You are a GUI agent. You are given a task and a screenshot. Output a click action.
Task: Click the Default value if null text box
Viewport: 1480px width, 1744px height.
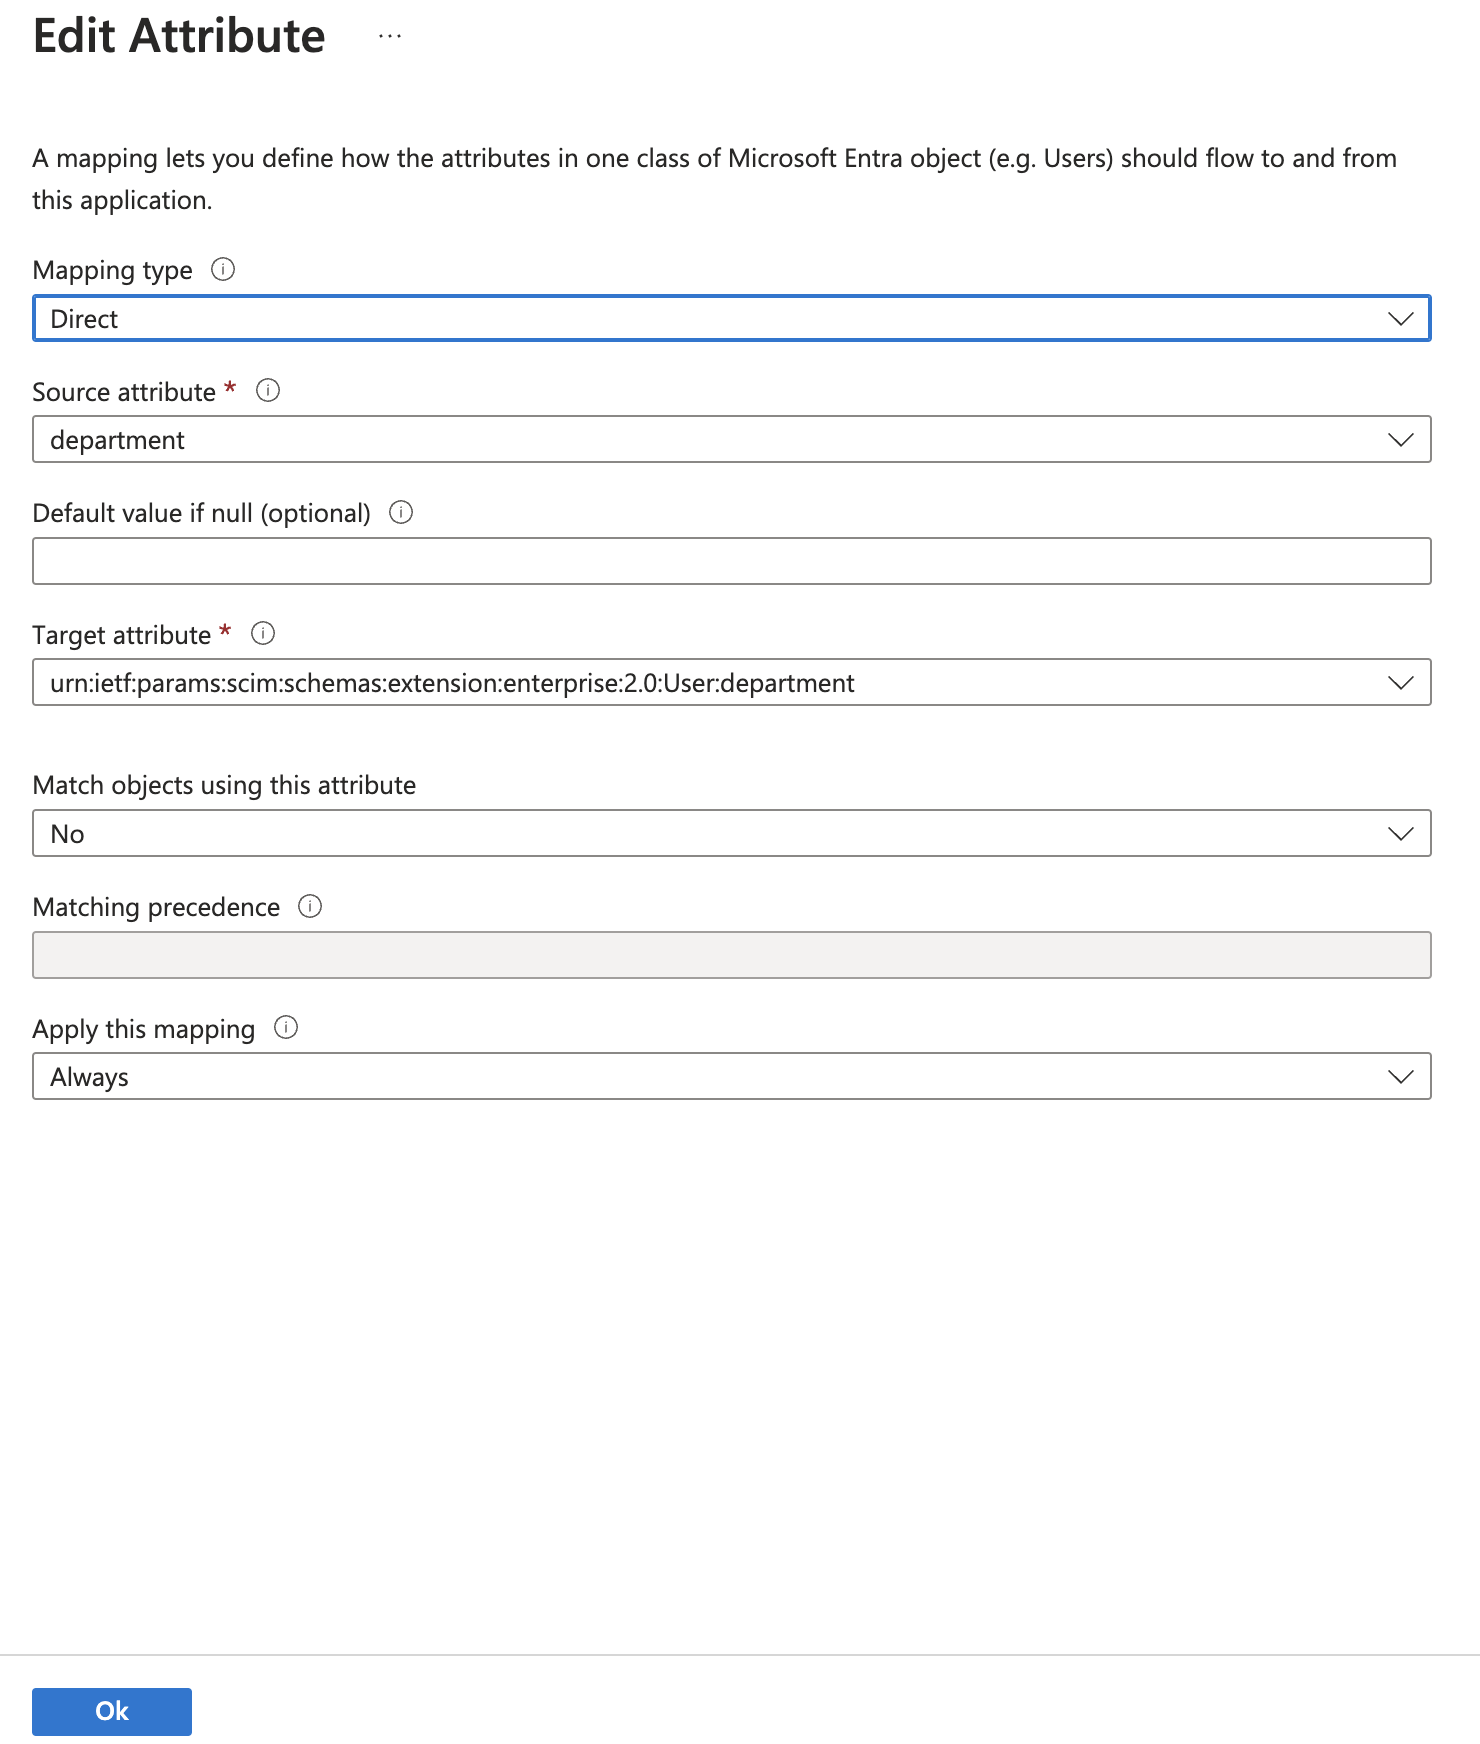(731, 561)
